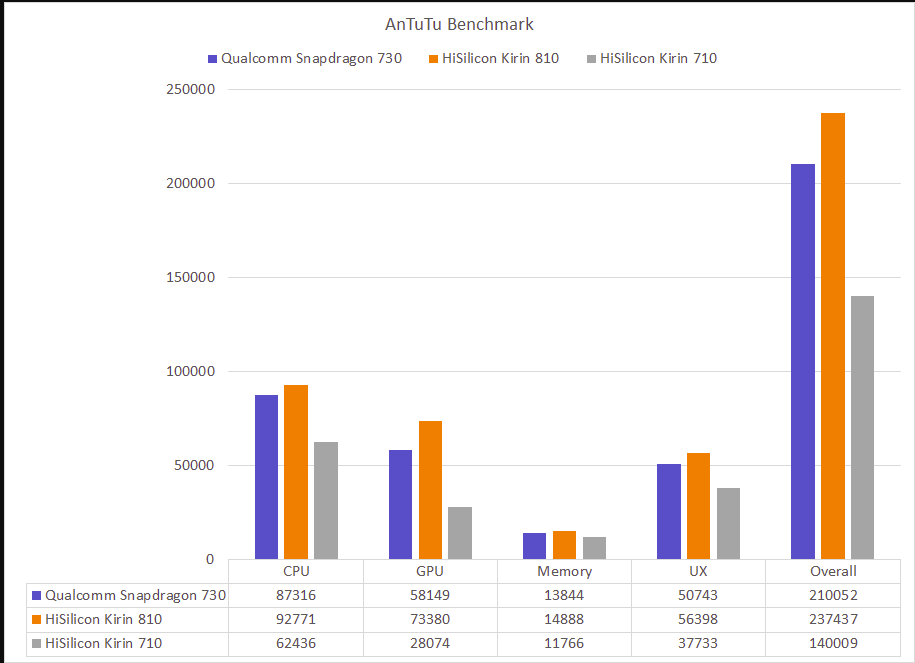
Task: Click table cell 92771
Action: 296,619
